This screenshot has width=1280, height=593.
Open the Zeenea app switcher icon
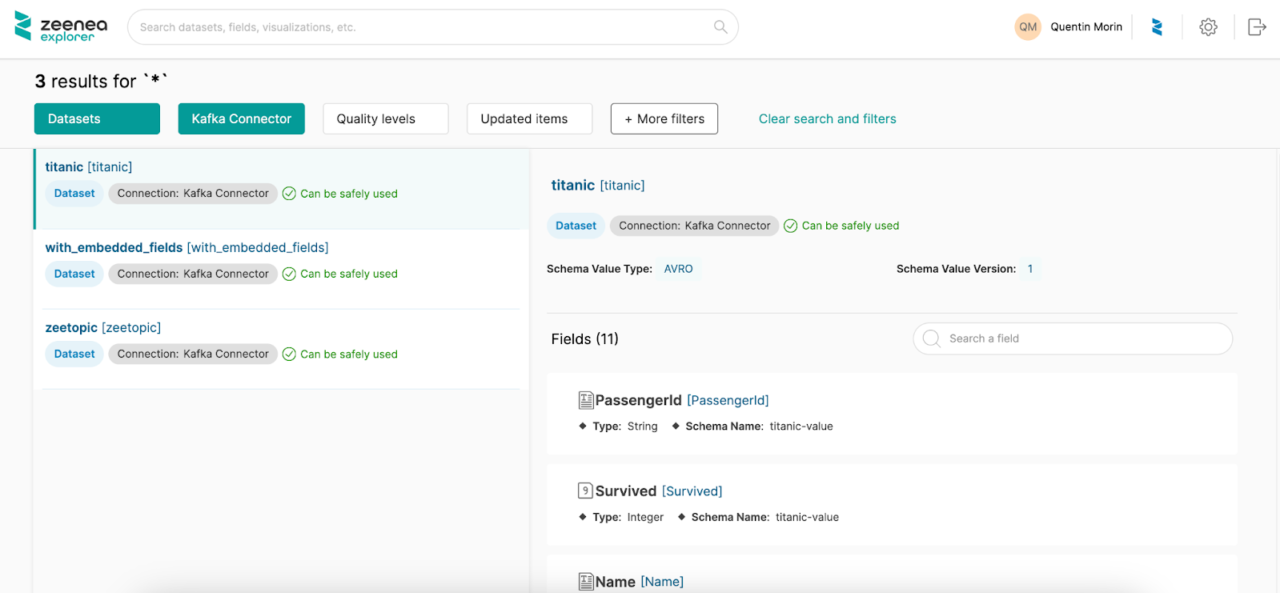pyautogui.click(x=1157, y=27)
